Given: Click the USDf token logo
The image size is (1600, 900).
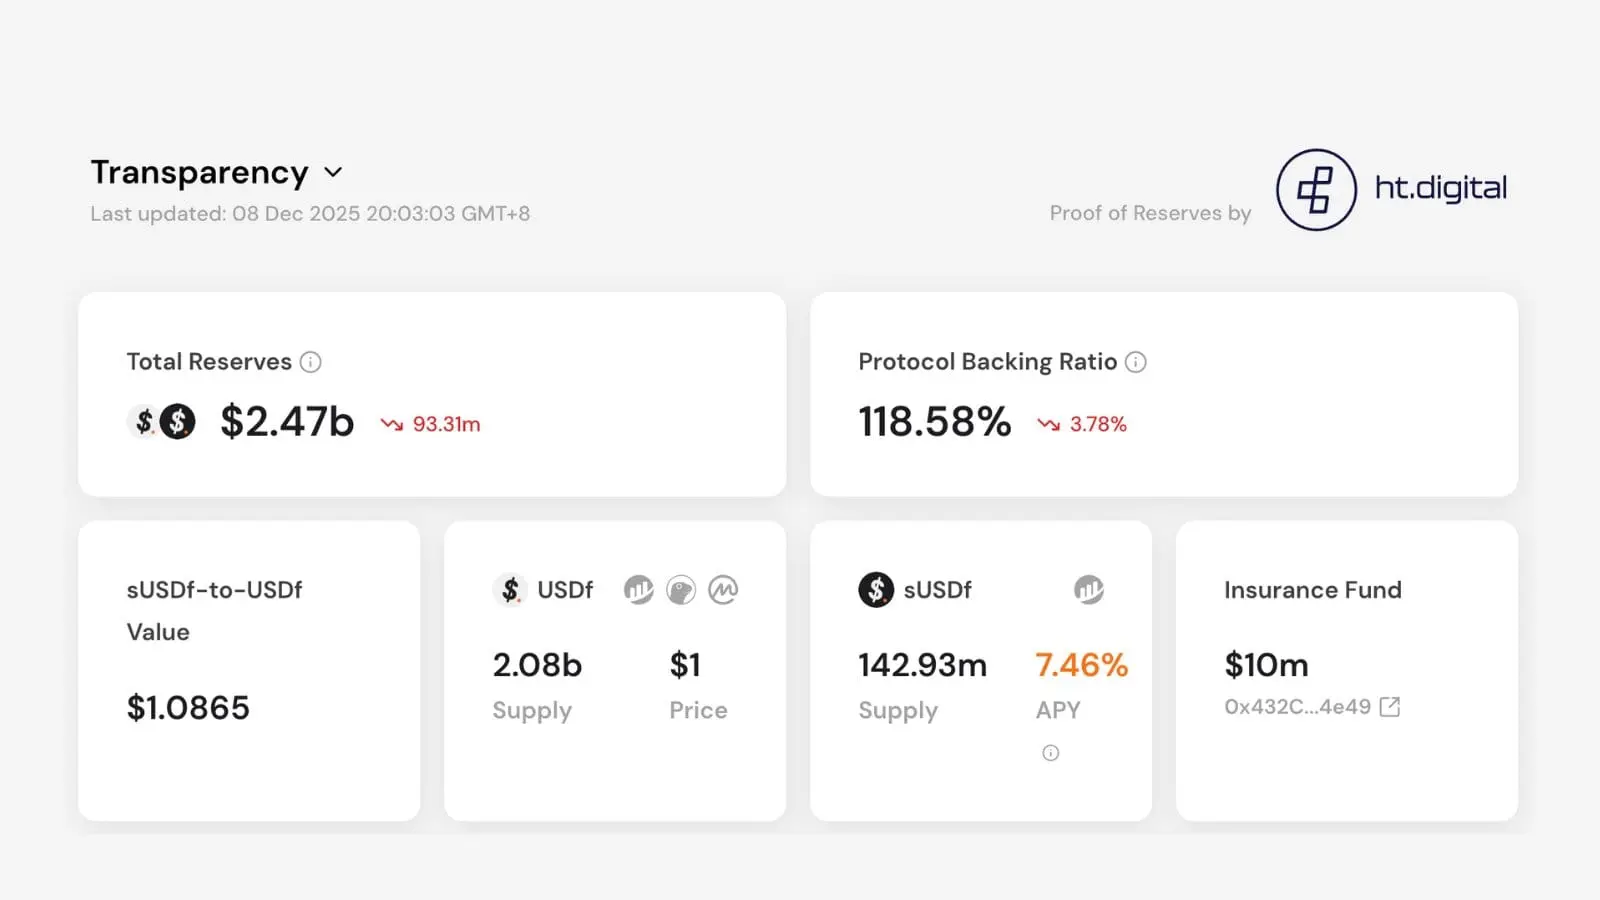Looking at the screenshot, I should pyautogui.click(x=510, y=590).
